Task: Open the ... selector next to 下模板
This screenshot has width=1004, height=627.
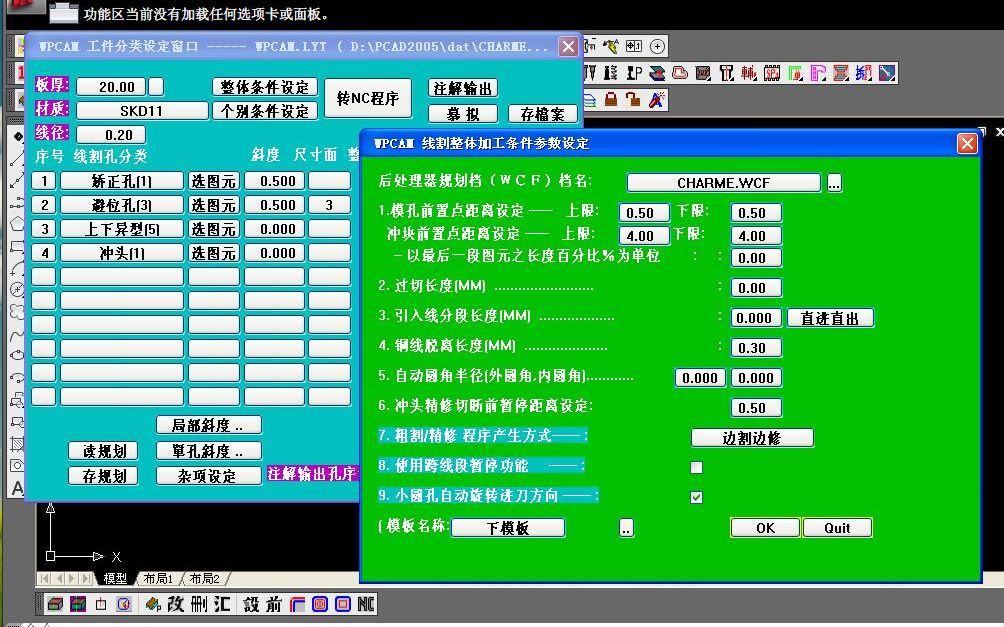Action: click(x=625, y=528)
